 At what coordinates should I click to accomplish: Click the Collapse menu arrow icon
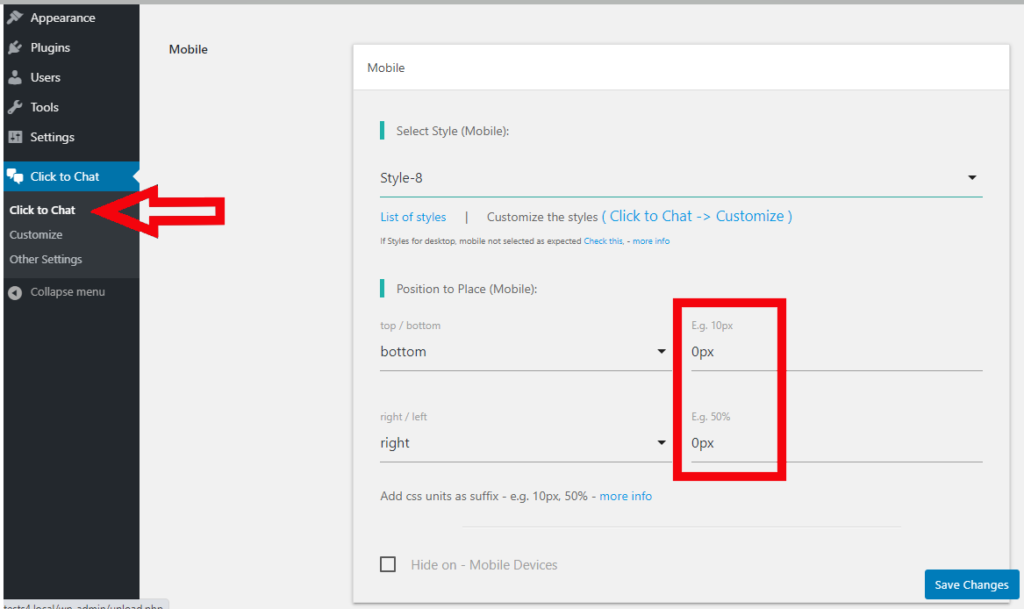coord(15,293)
